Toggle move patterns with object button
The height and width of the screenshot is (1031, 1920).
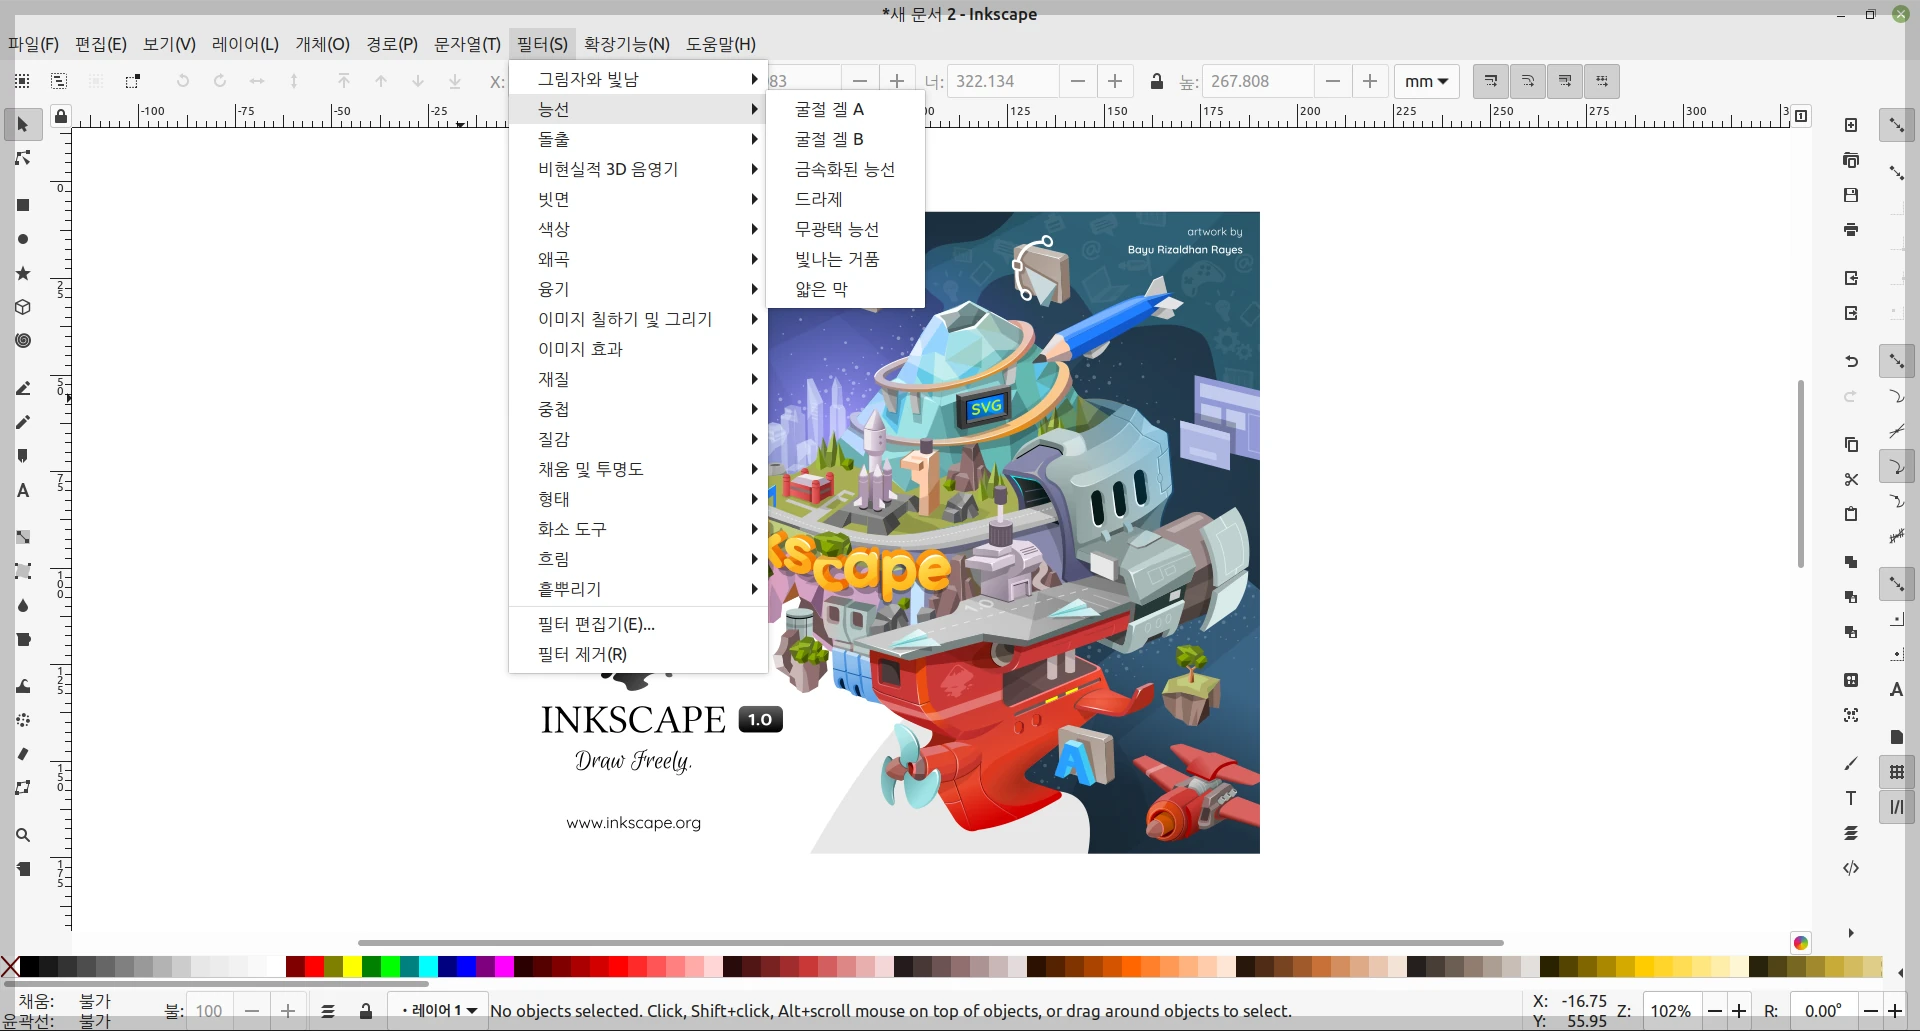1602,81
